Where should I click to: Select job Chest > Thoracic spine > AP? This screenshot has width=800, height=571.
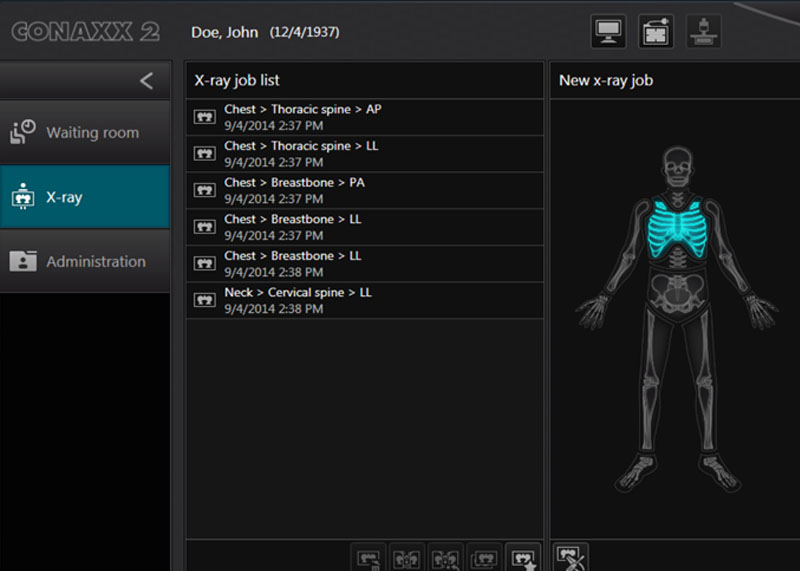click(x=365, y=117)
